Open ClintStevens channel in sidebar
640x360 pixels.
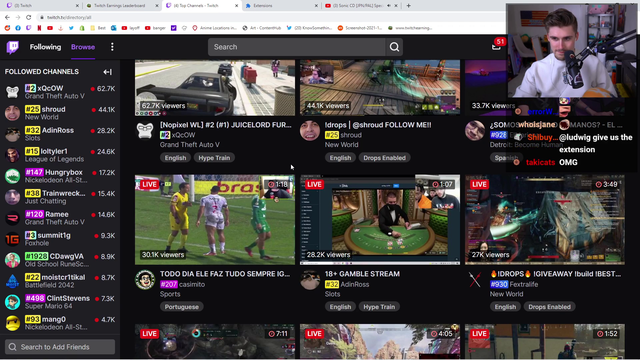point(60,302)
